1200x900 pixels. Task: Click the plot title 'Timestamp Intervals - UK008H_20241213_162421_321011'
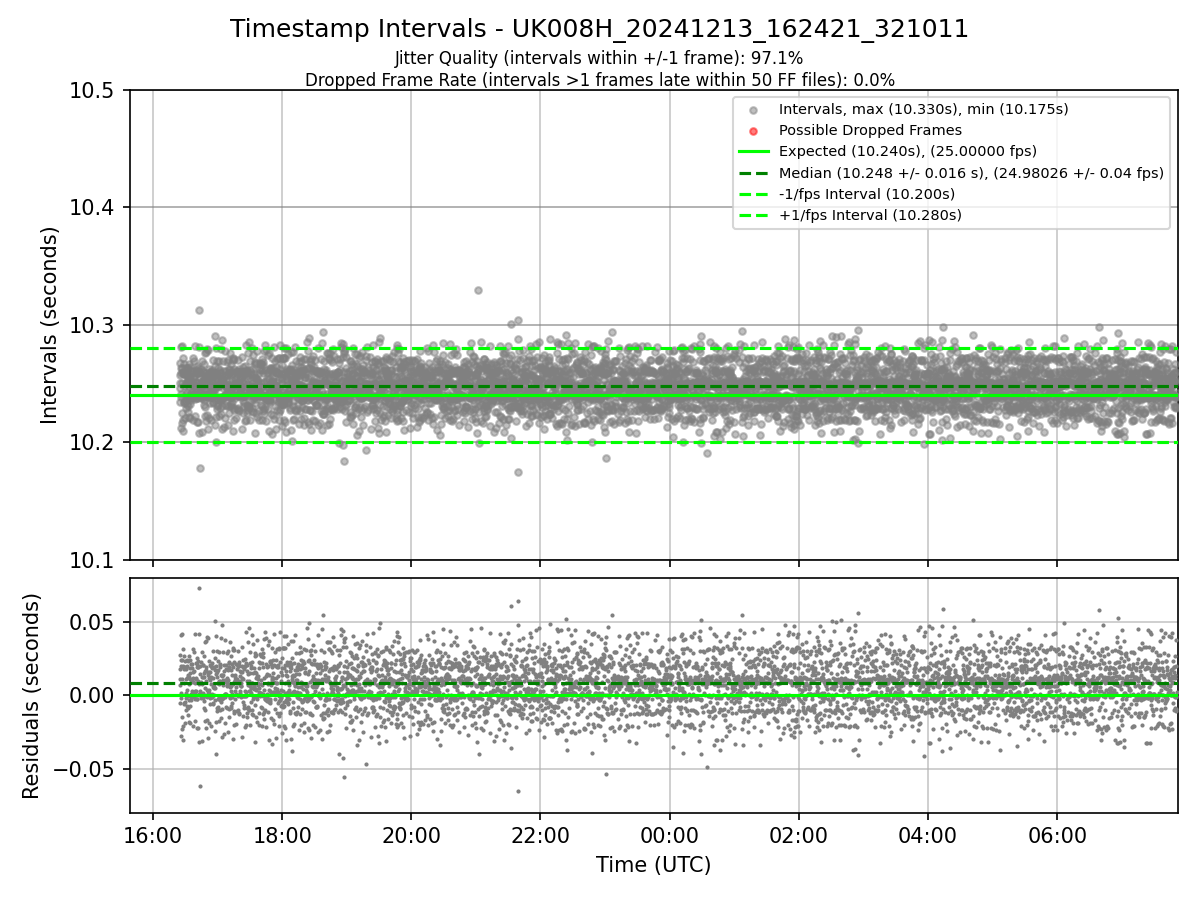click(599, 29)
